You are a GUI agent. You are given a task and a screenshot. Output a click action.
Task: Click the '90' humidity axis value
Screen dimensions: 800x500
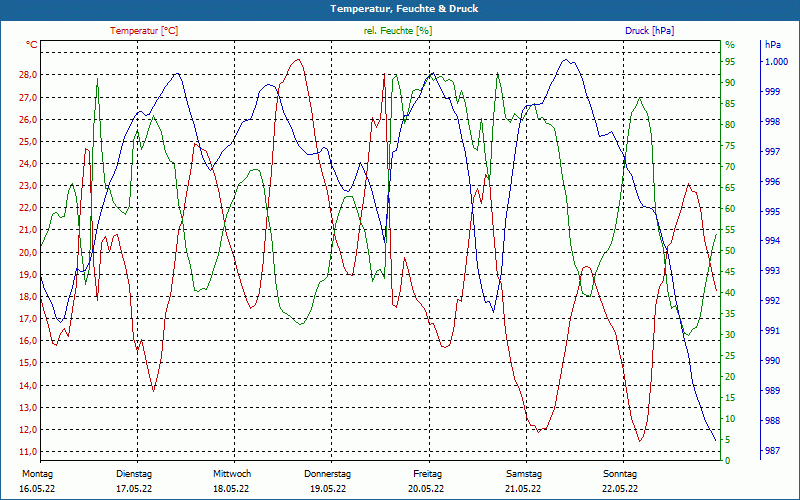tap(730, 83)
